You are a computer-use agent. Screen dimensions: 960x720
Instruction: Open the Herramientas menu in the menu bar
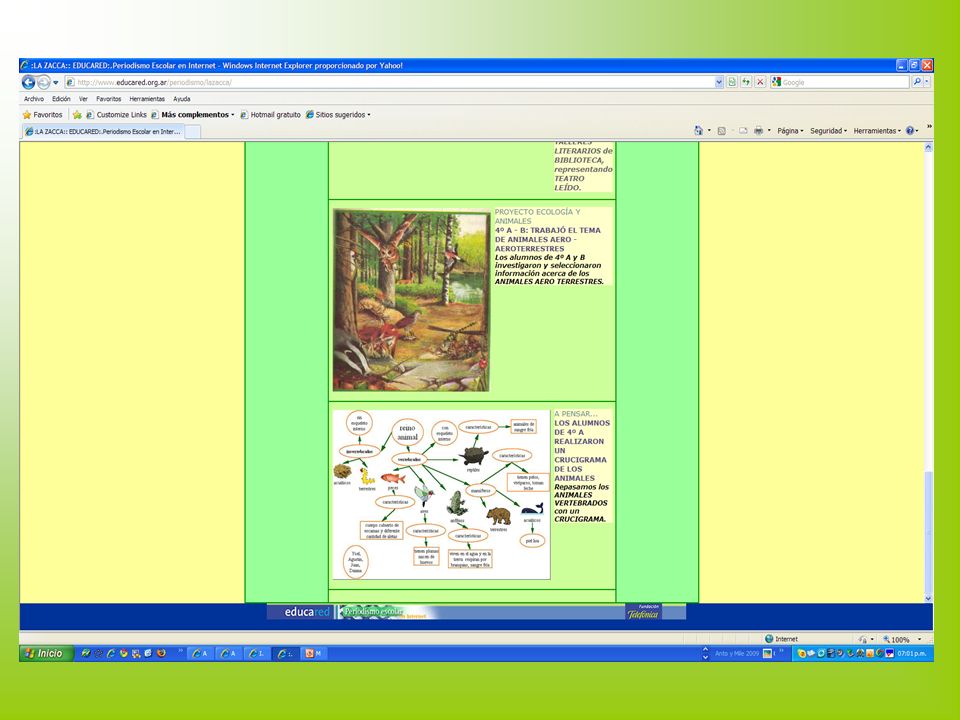(147, 99)
